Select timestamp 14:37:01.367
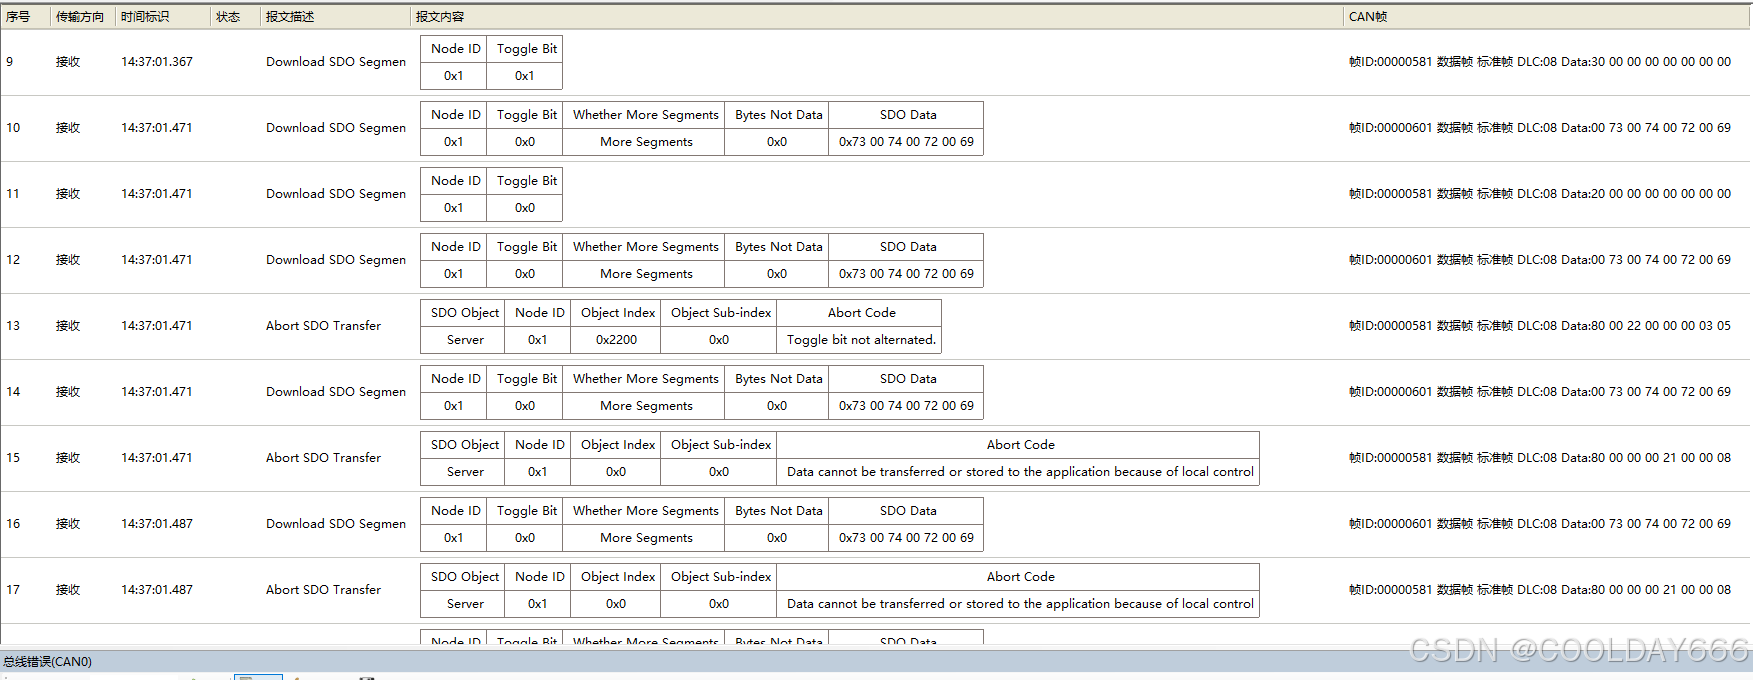 click(x=157, y=62)
